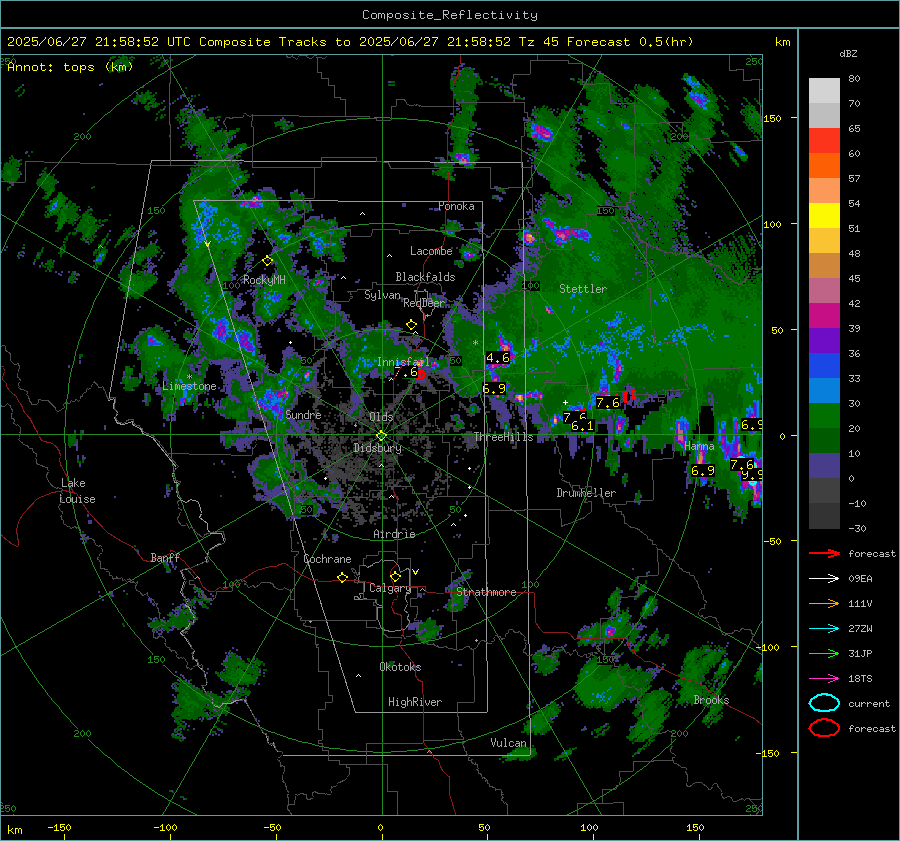
Task: Click the Airdrie label
Action: 394,534
